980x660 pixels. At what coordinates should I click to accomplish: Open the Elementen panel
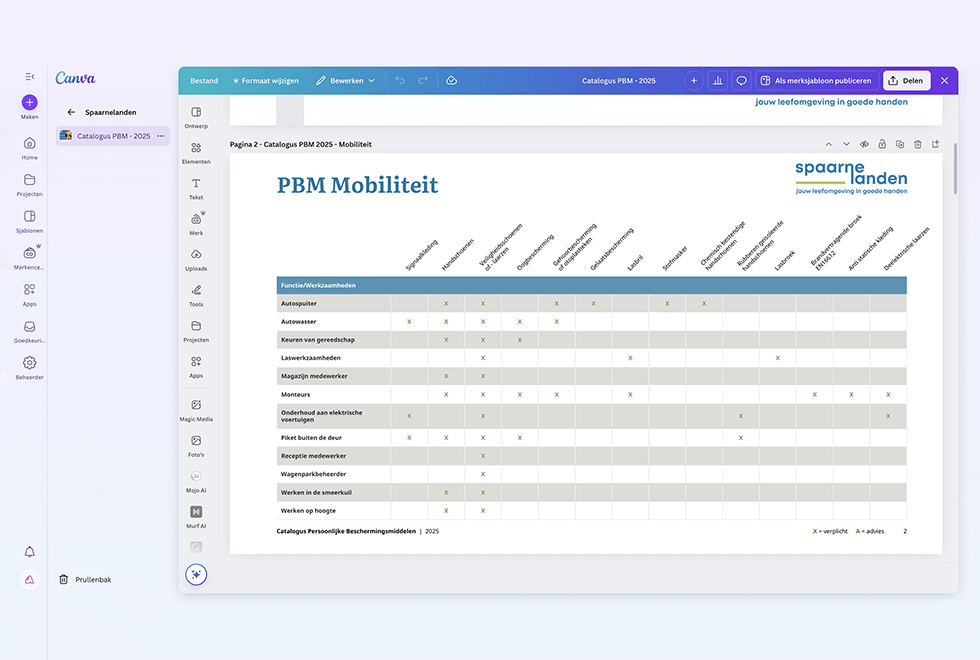tap(196, 152)
